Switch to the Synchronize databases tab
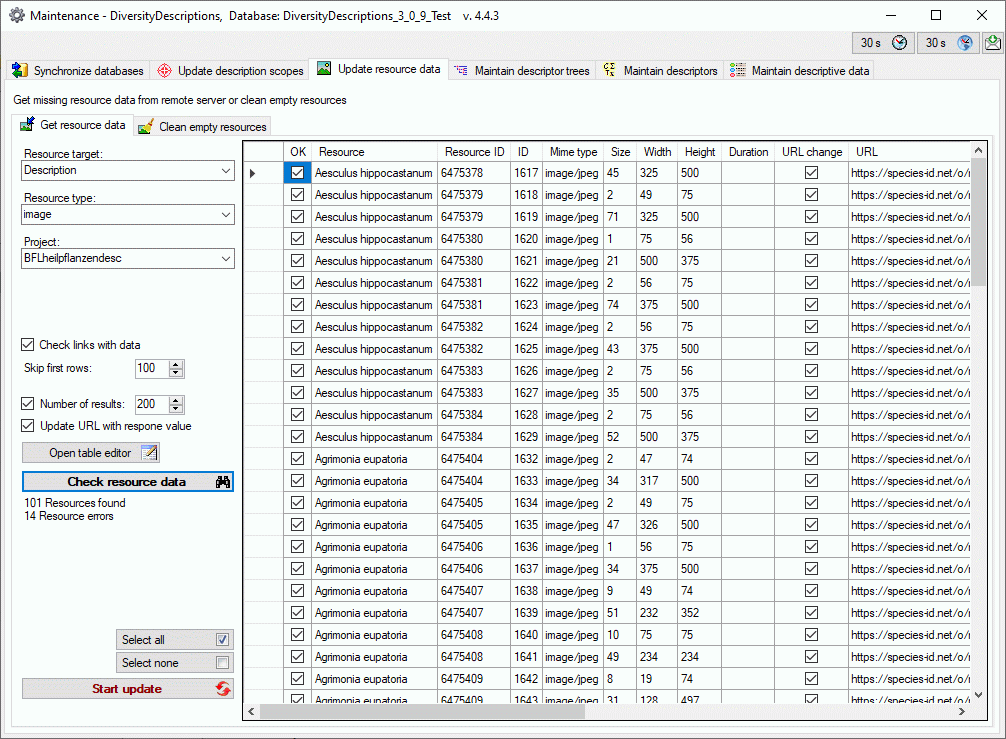 (x=78, y=71)
